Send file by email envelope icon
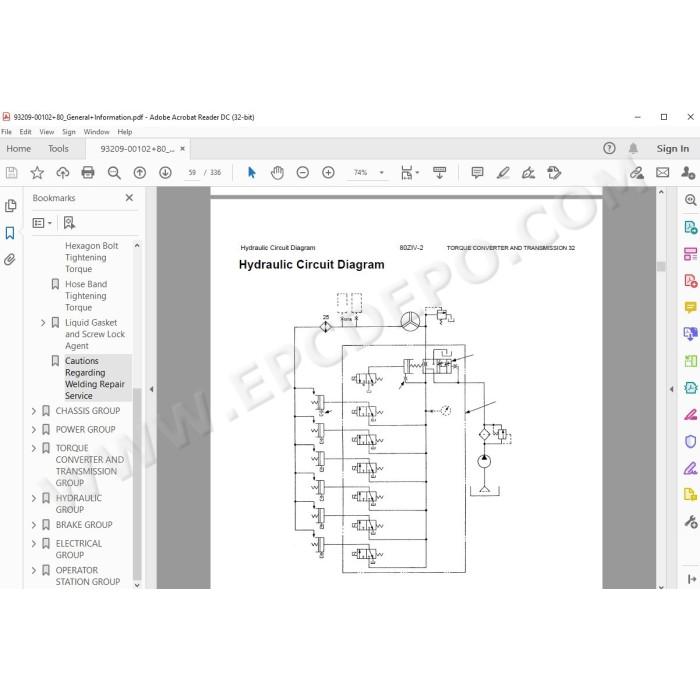 click(662, 173)
